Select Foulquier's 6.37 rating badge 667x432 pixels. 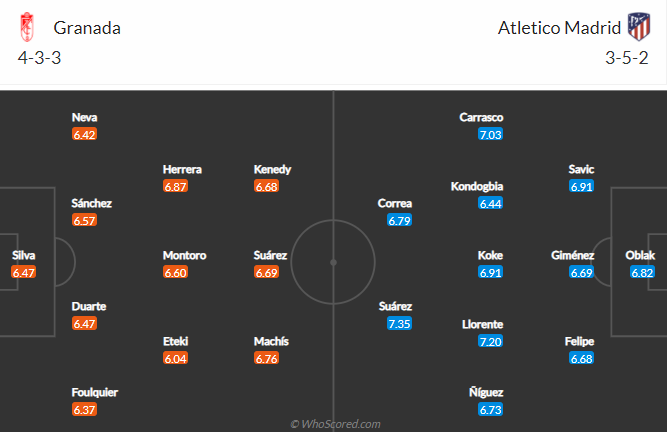click(x=84, y=410)
